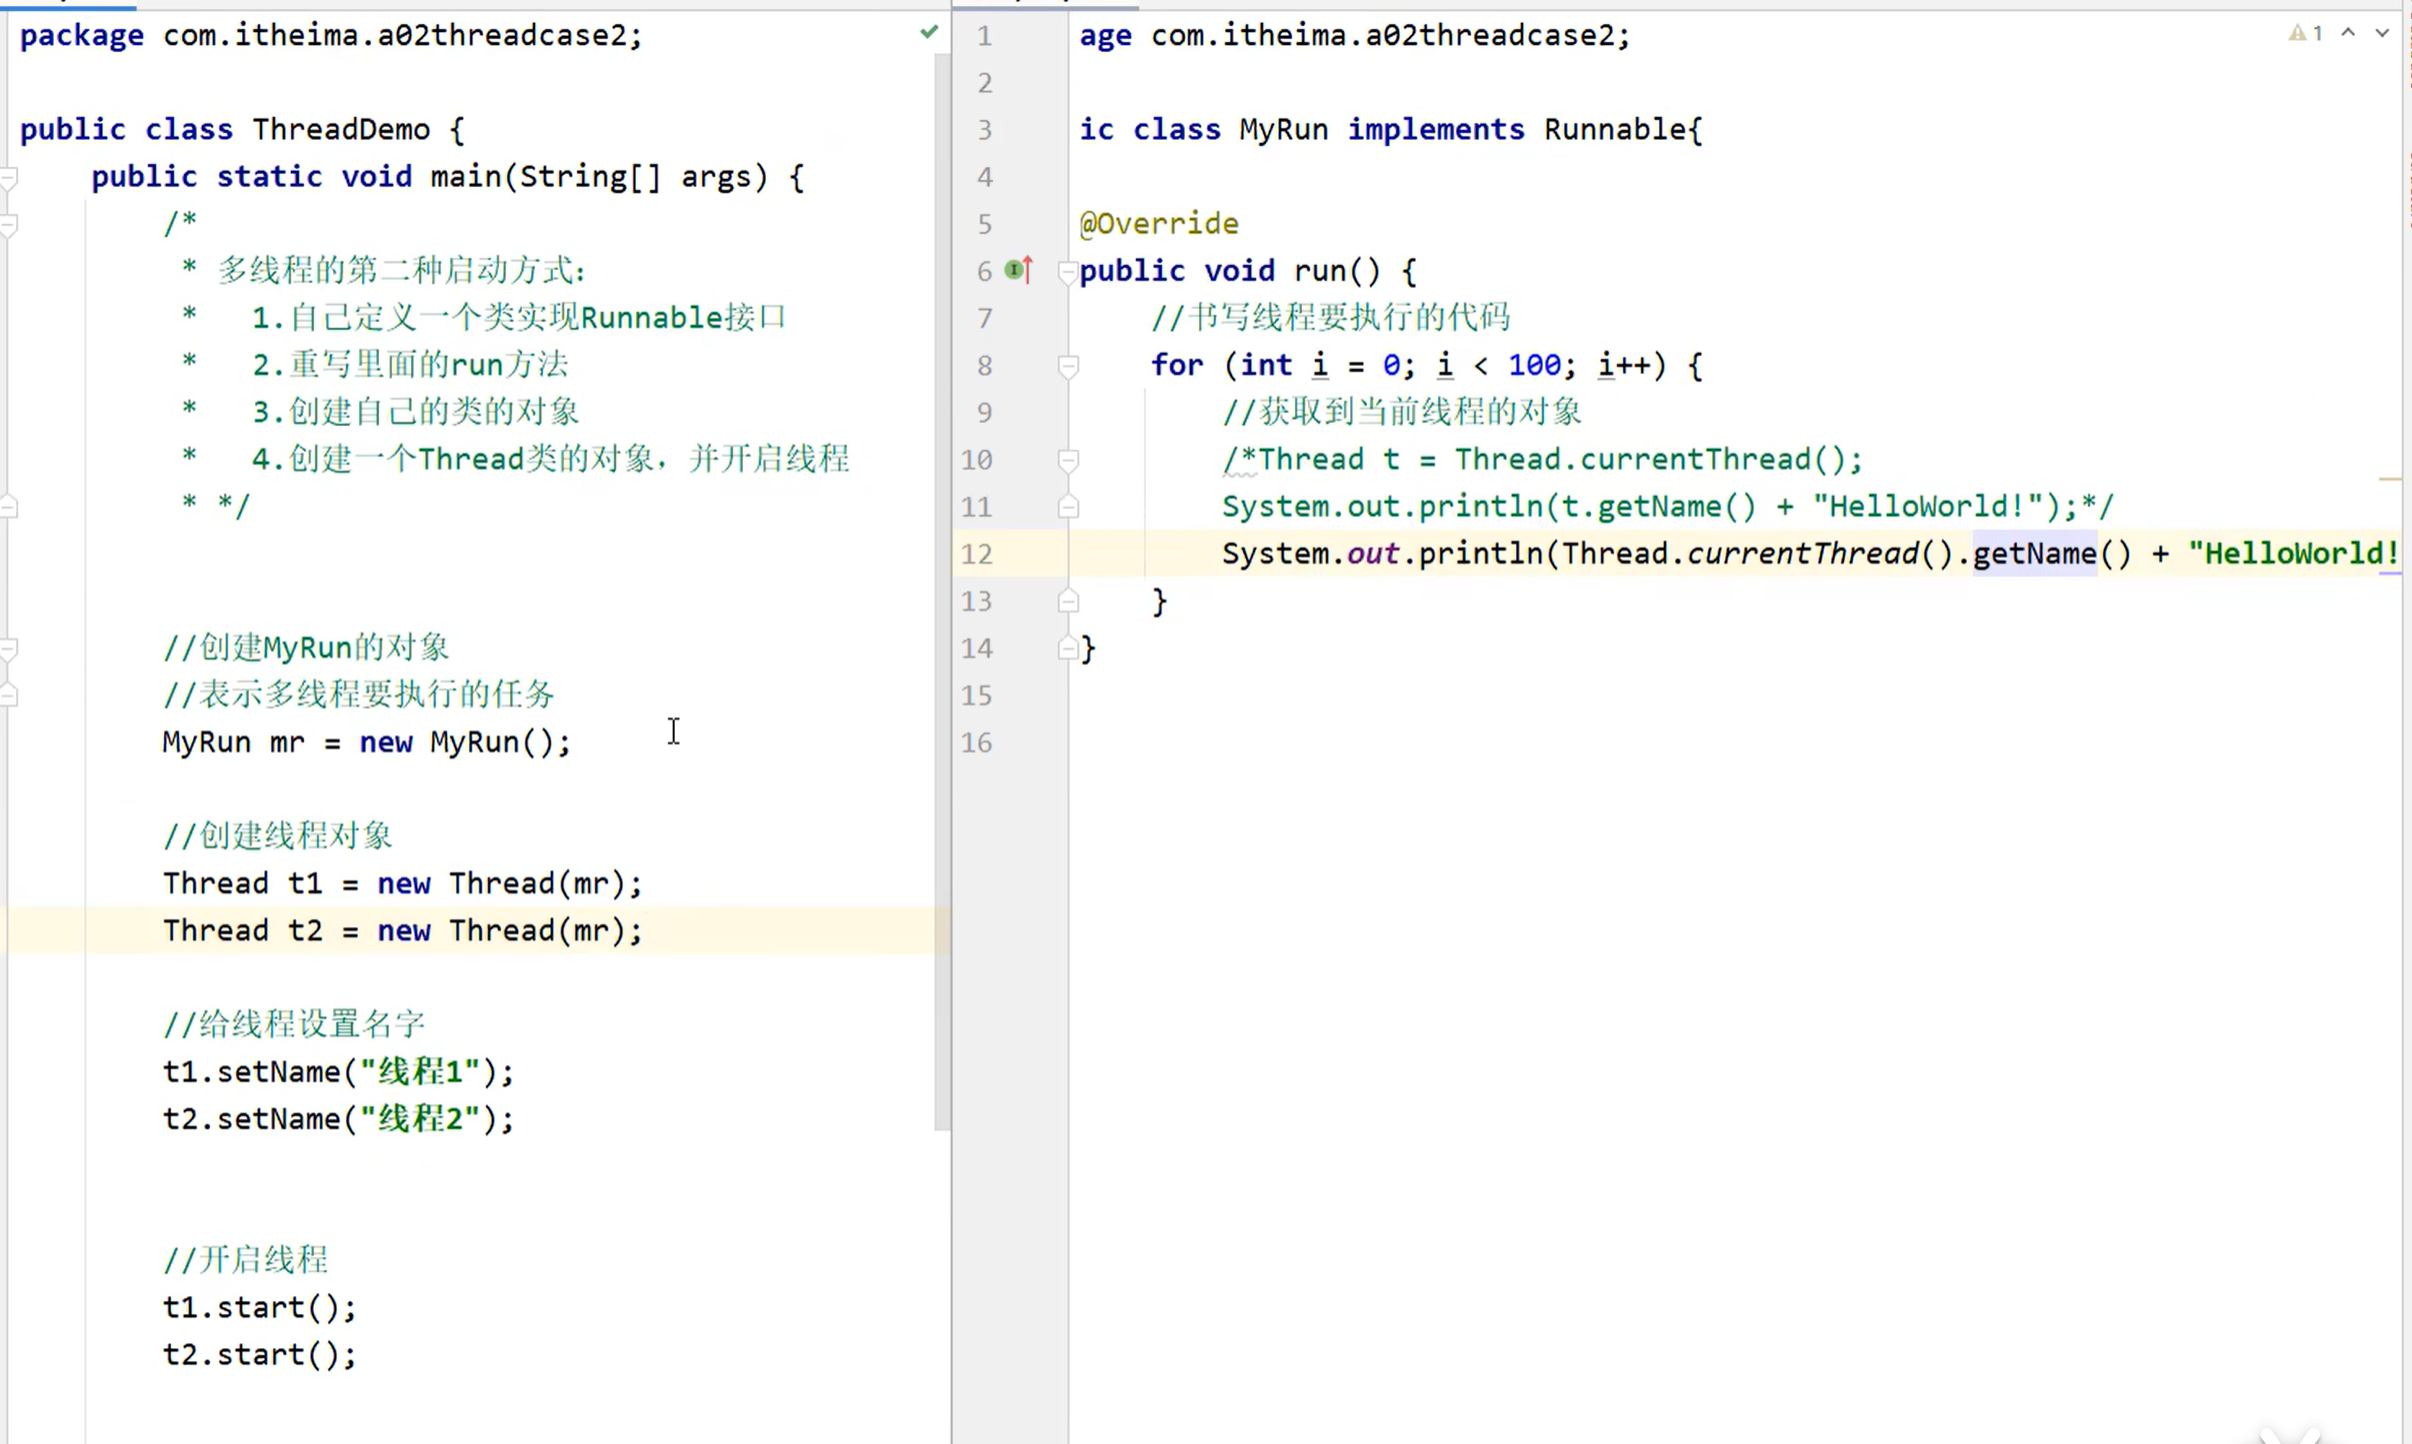Fold the //创建MyRun的对象 comment marker
2412x1444 pixels.
(x=9, y=649)
